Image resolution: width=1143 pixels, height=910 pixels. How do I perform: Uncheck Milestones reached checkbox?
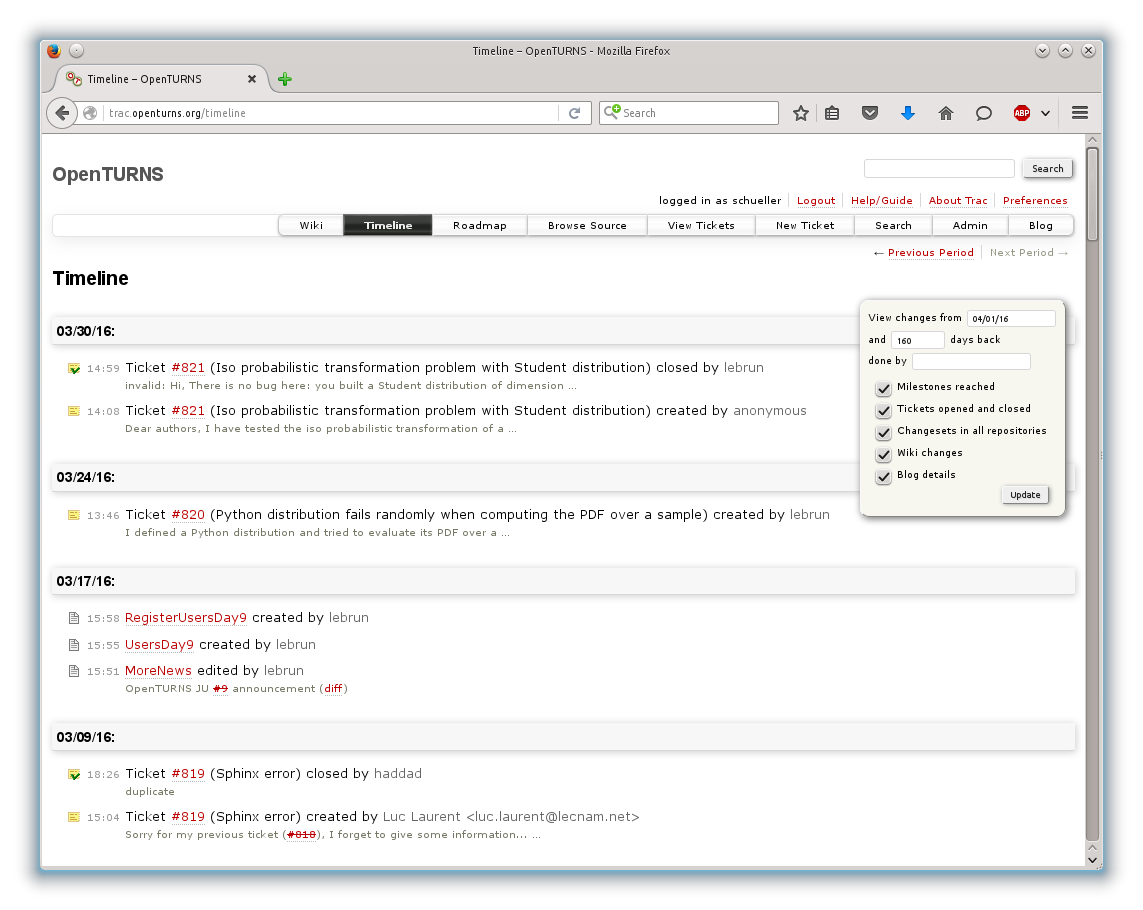pos(883,388)
